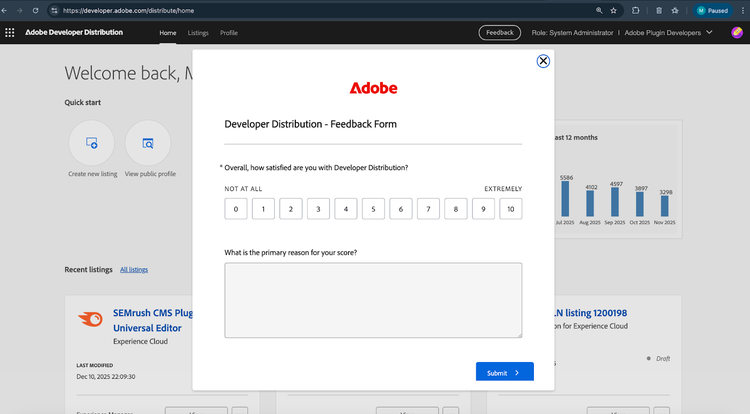Image resolution: width=750 pixels, height=414 pixels.
Task: Click the browser back arrow
Action: point(7,10)
